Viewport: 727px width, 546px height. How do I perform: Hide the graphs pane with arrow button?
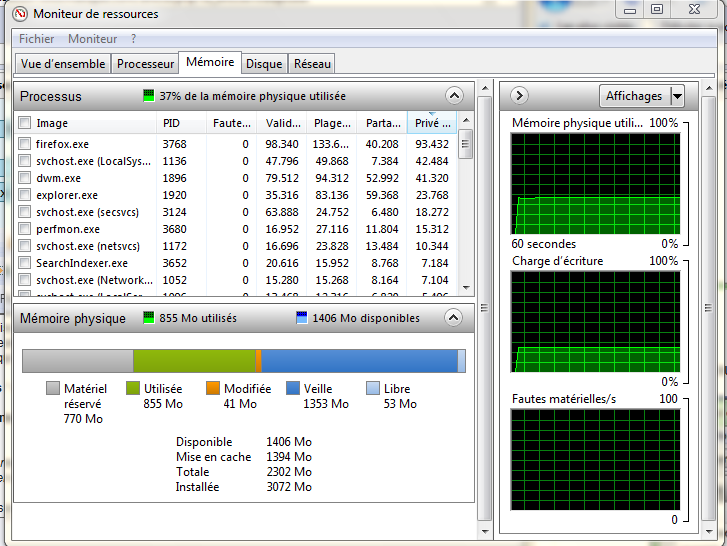click(x=519, y=95)
